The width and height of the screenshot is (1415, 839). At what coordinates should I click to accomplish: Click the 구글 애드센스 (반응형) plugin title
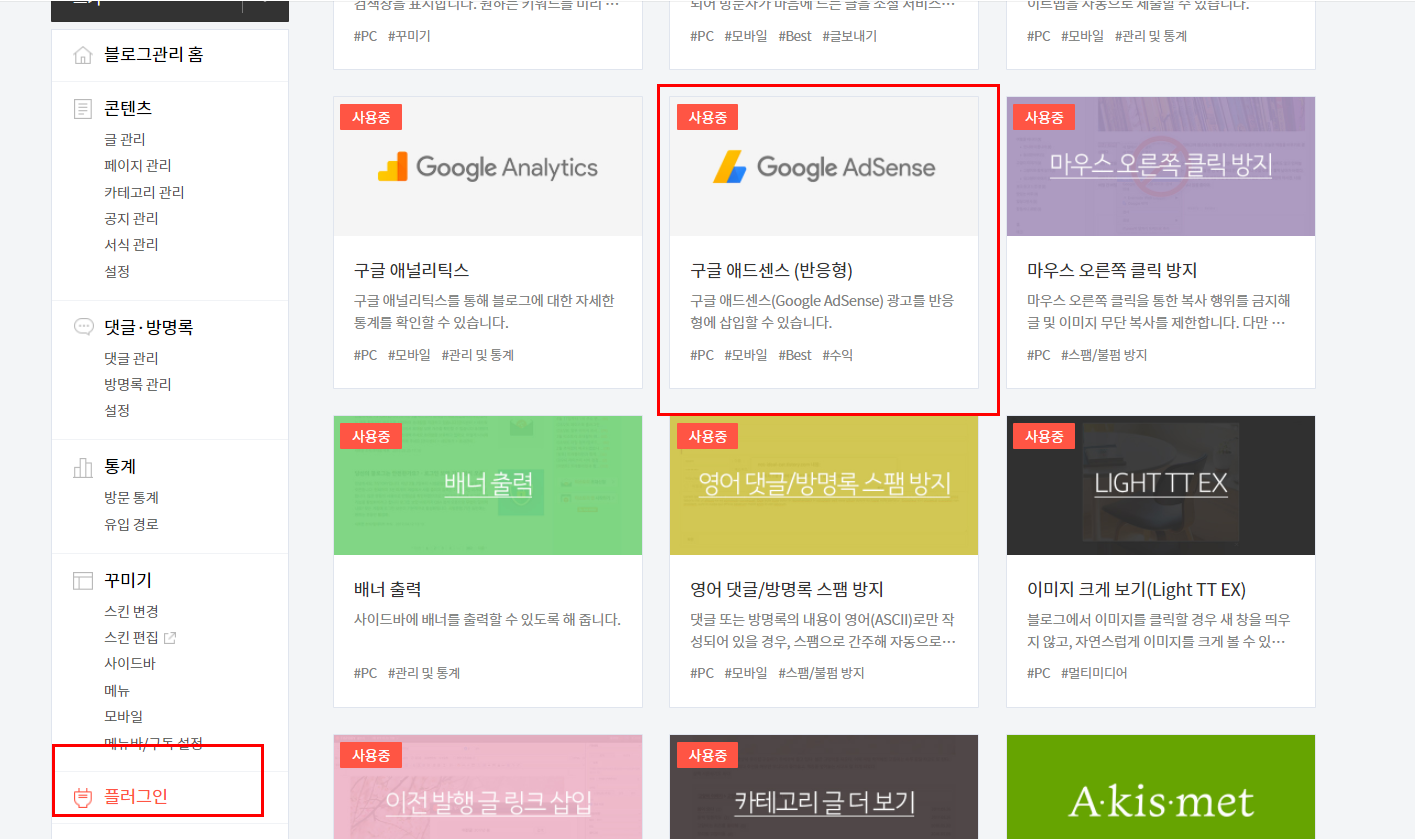(771, 270)
